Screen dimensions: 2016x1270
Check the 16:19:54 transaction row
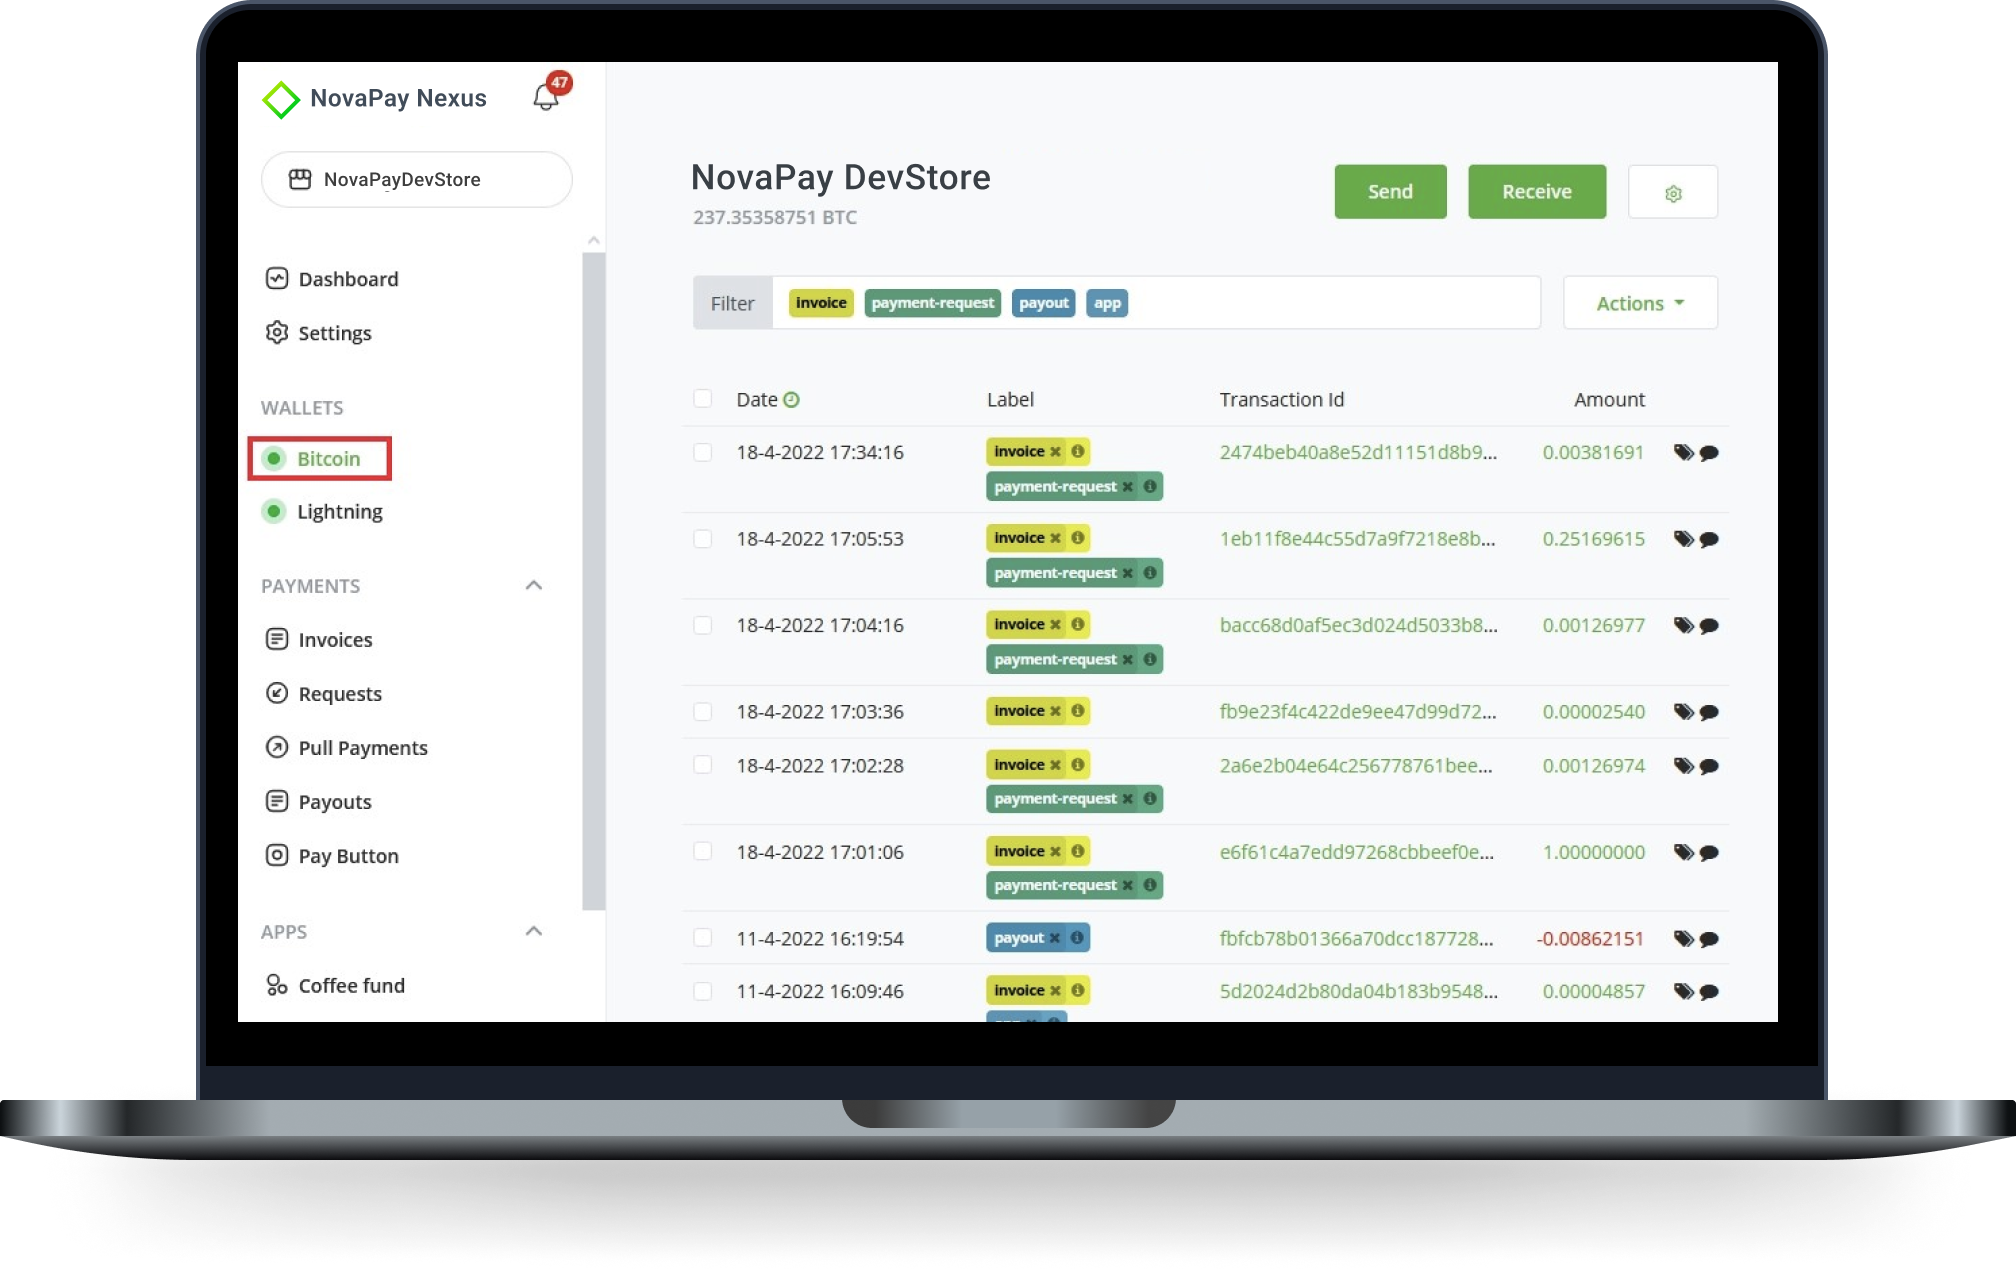pos(703,938)
